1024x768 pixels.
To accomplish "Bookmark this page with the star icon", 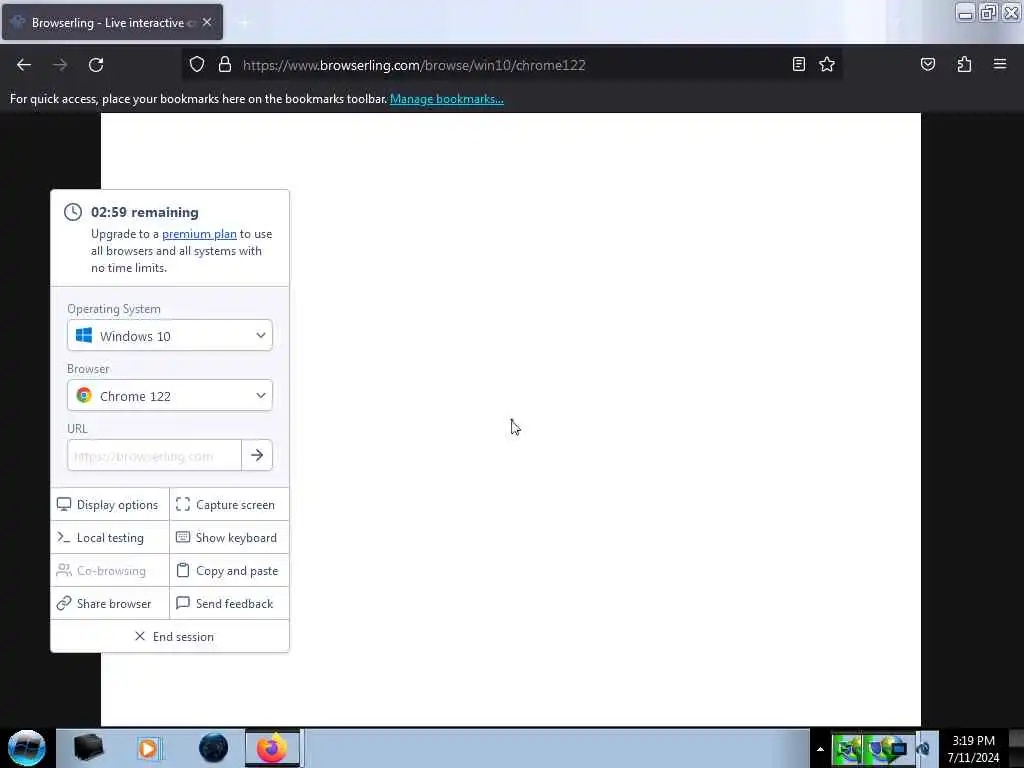I will pyautogui.click(x=827, y=64).
